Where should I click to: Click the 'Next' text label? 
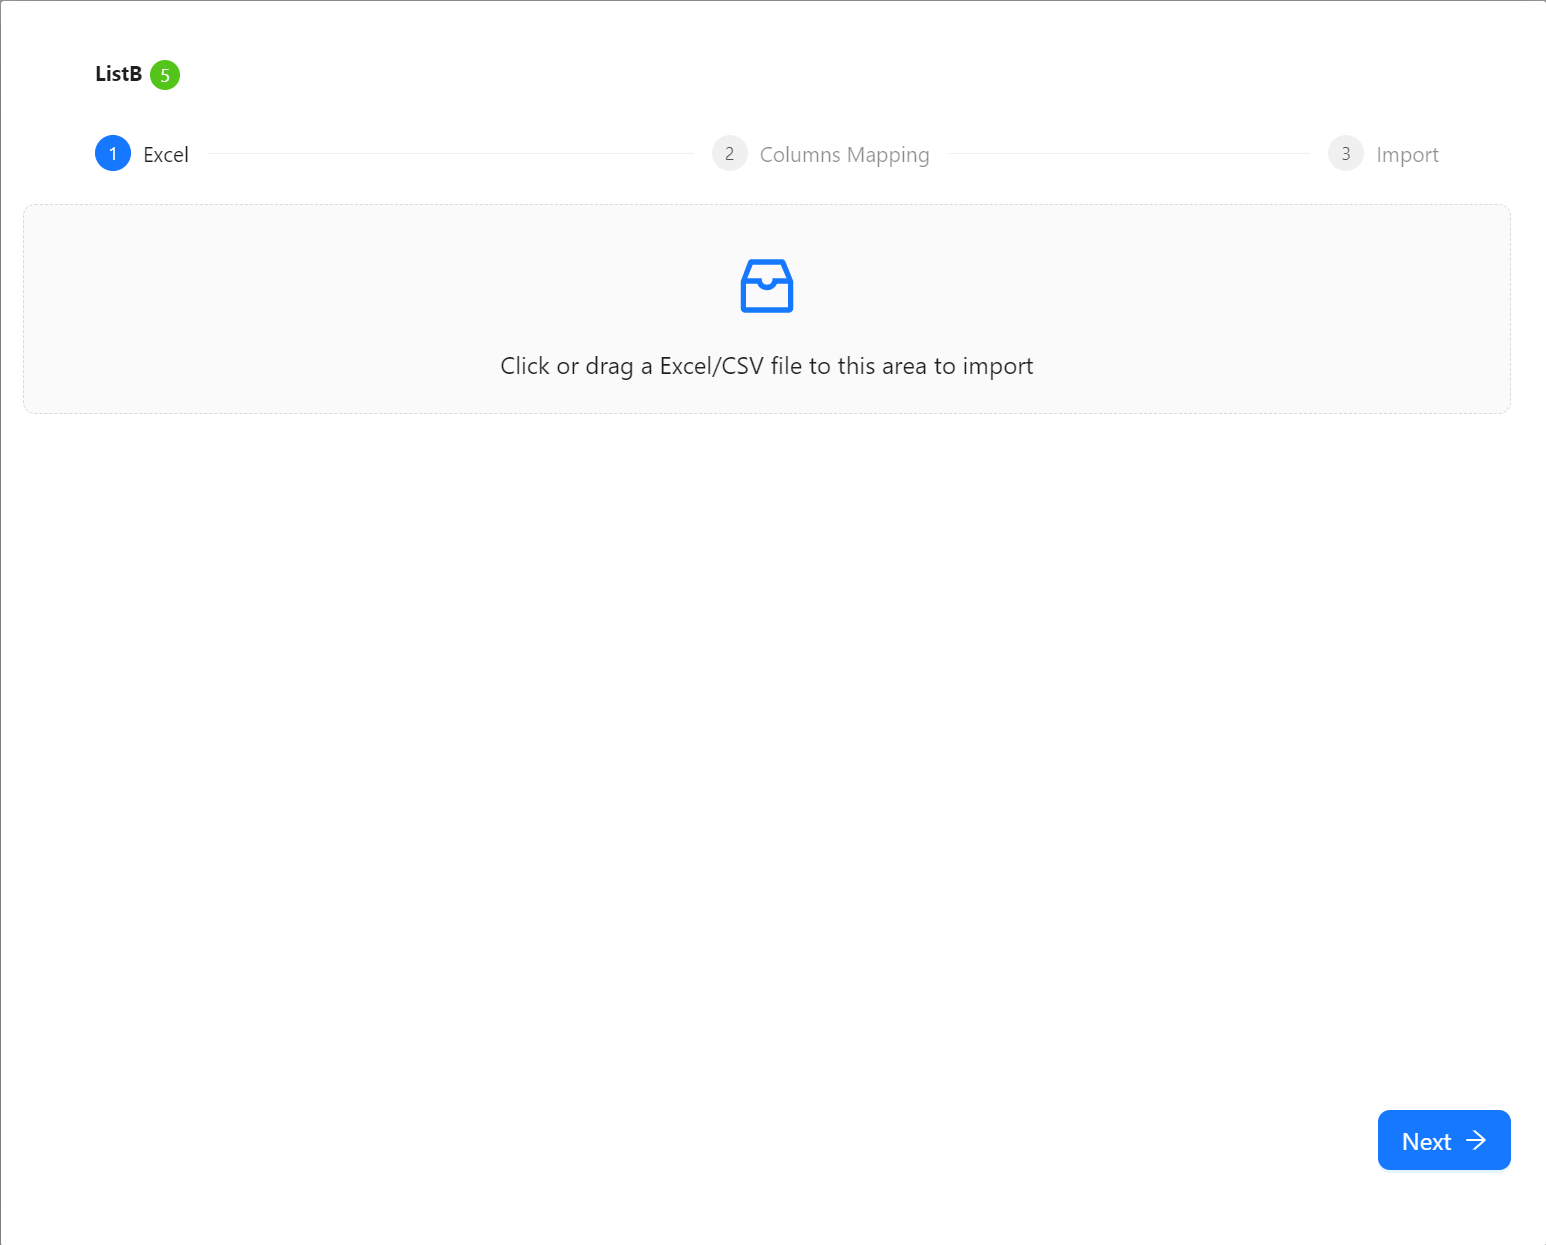(1426, 1141)
